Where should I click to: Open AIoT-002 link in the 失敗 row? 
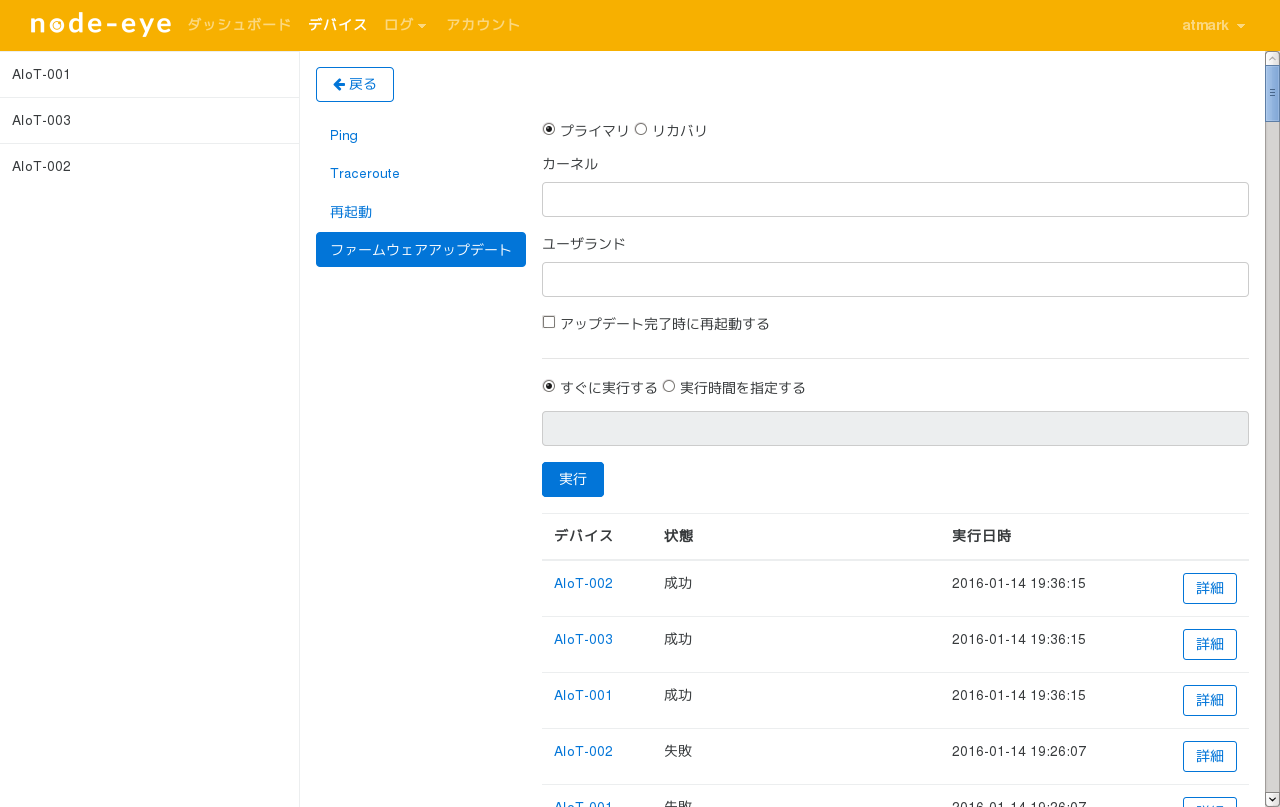click(x=583, y=751)
